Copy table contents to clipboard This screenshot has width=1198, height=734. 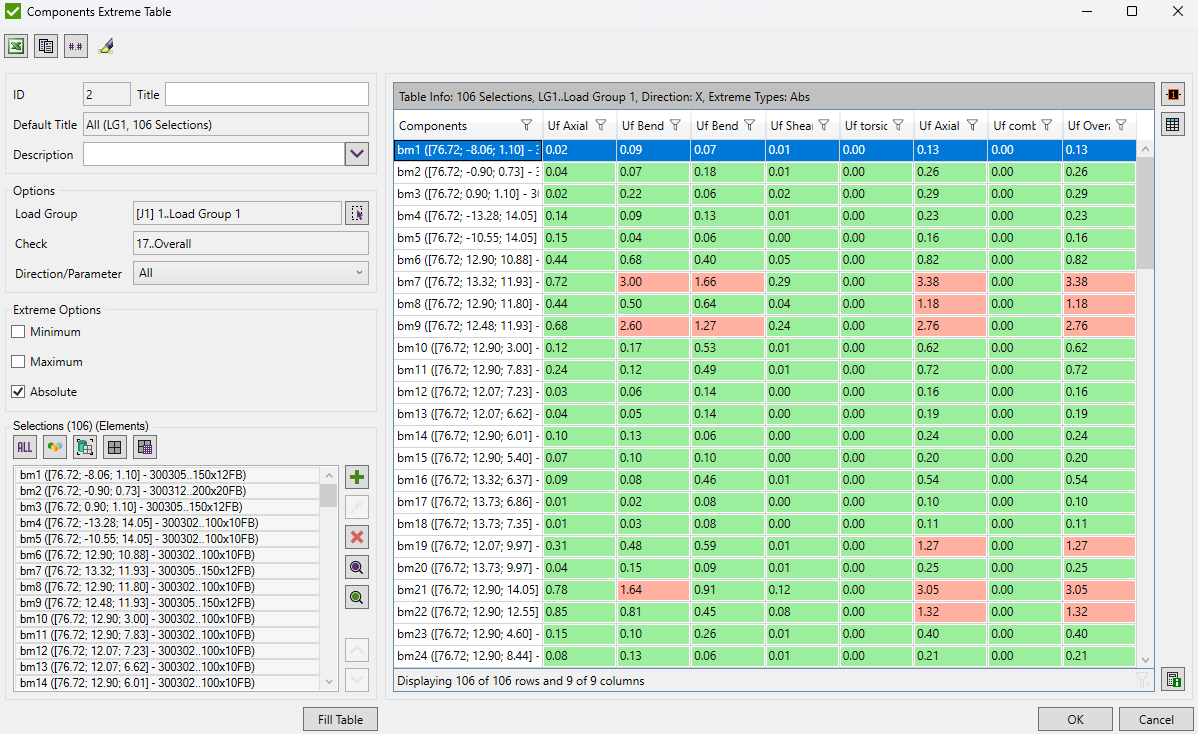tap(45, 46)
